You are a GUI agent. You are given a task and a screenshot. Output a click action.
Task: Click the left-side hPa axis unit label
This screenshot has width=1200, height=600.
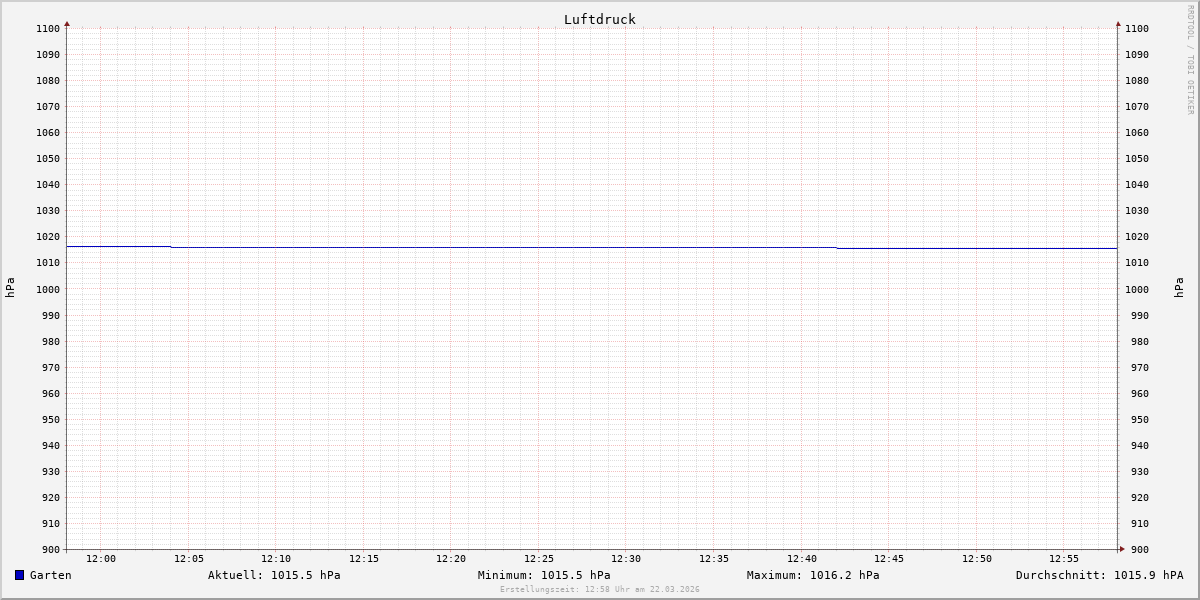[x=10, y=288]
